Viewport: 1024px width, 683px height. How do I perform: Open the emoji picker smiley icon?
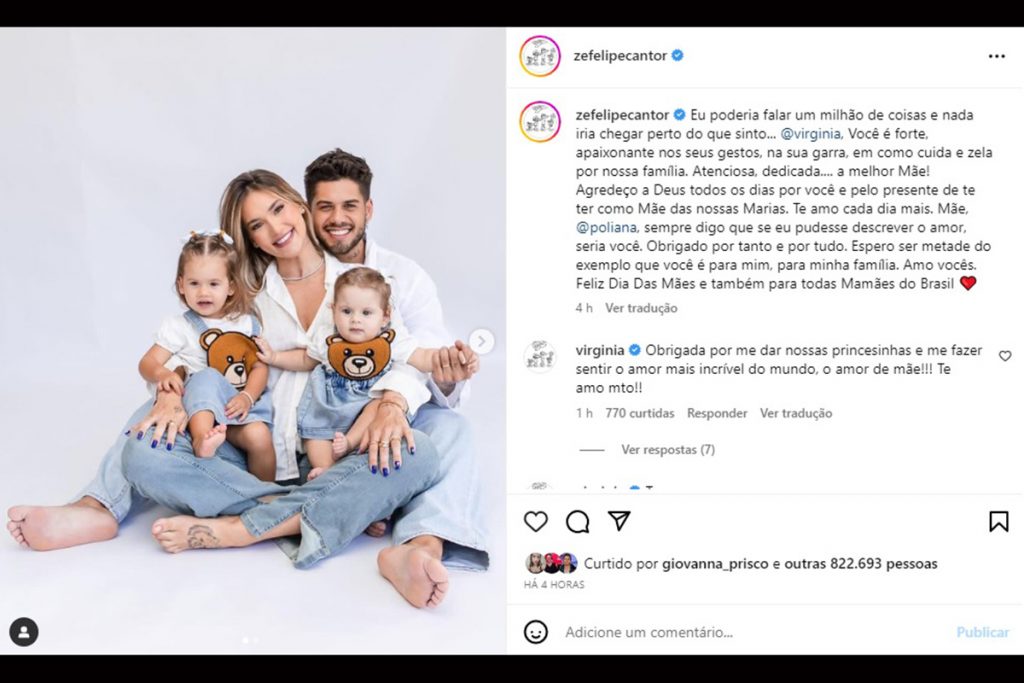[536, 632]
